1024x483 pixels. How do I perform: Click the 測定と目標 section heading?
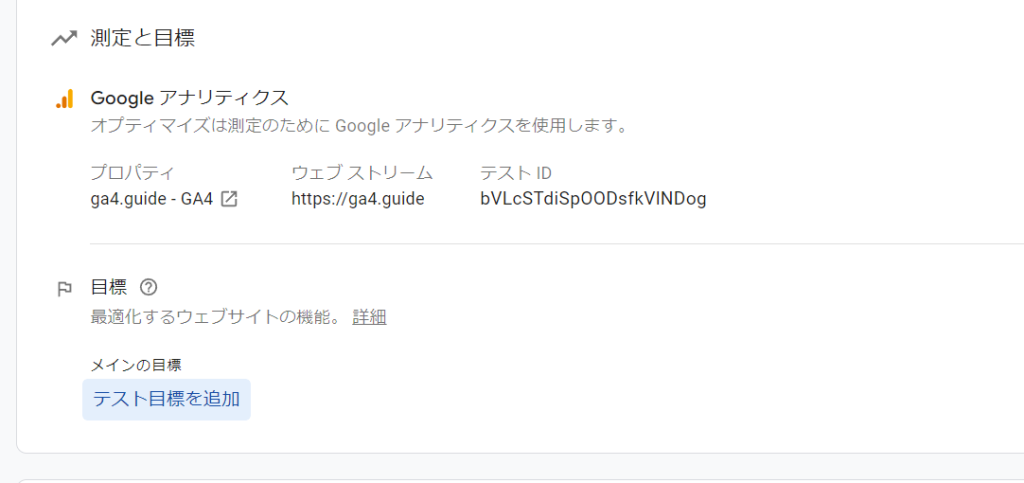[x=142, y=38]
